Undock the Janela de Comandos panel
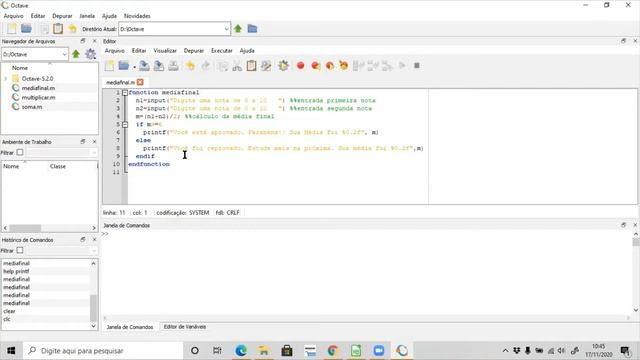The height and width of the screenshot is (360, 640). click(x=623, y=225)
